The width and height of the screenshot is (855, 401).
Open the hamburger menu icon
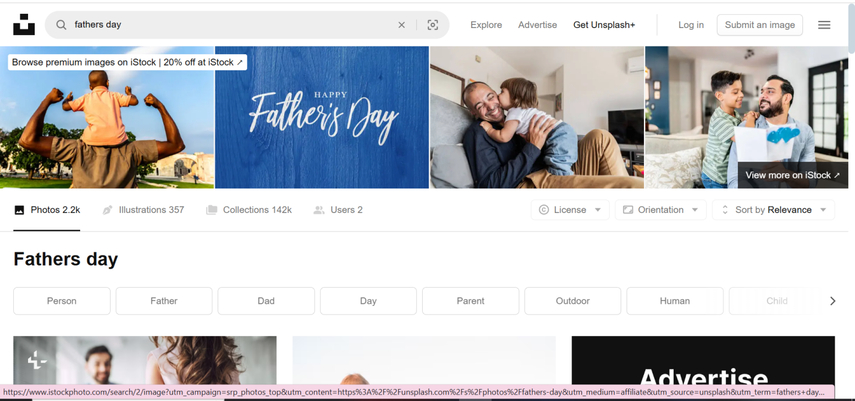824,25
